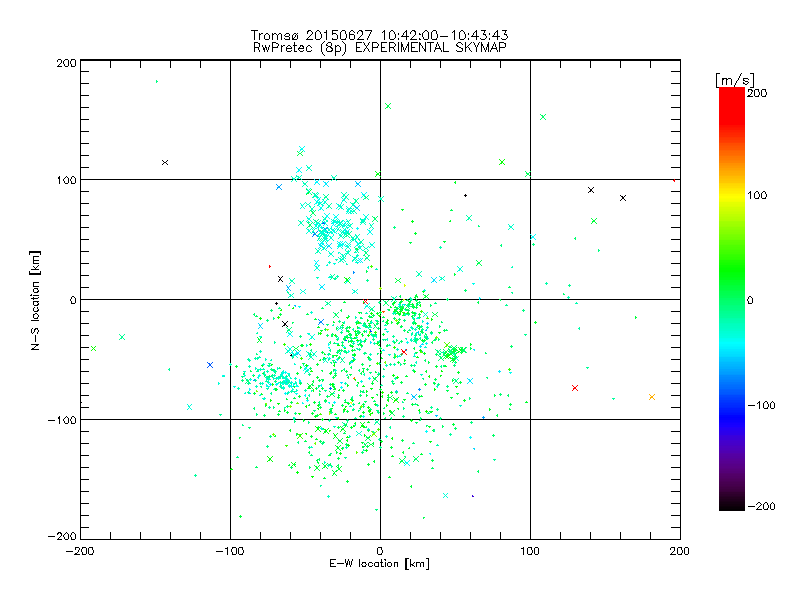Click the blue X marker near x=-115 km
Image resolution: width=800 pixels, height=600 pixels.
pos(210,365)
